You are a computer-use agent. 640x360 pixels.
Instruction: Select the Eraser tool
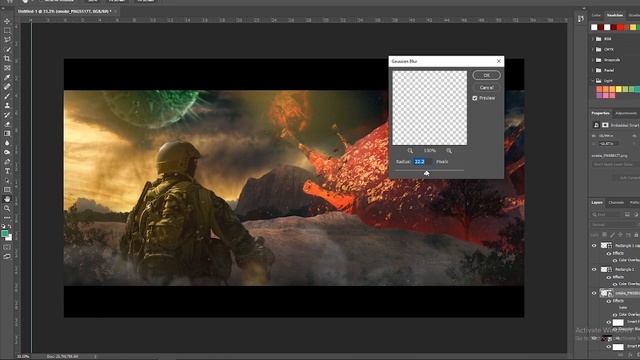click(x=7, y=124)
